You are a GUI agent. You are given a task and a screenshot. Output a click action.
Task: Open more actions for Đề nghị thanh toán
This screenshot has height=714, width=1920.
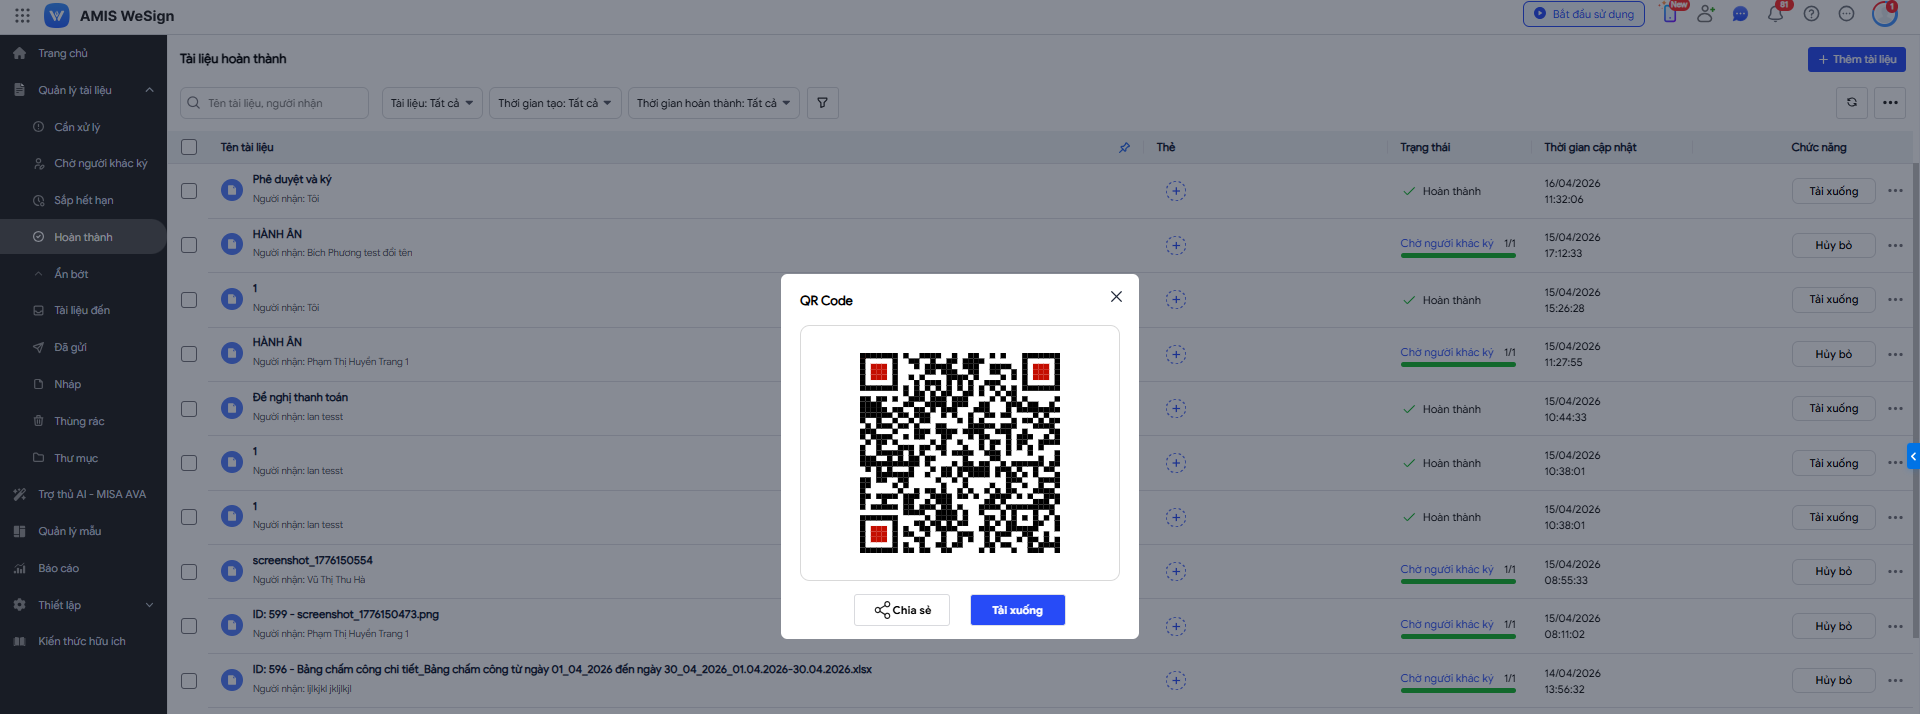(1895, 408)
